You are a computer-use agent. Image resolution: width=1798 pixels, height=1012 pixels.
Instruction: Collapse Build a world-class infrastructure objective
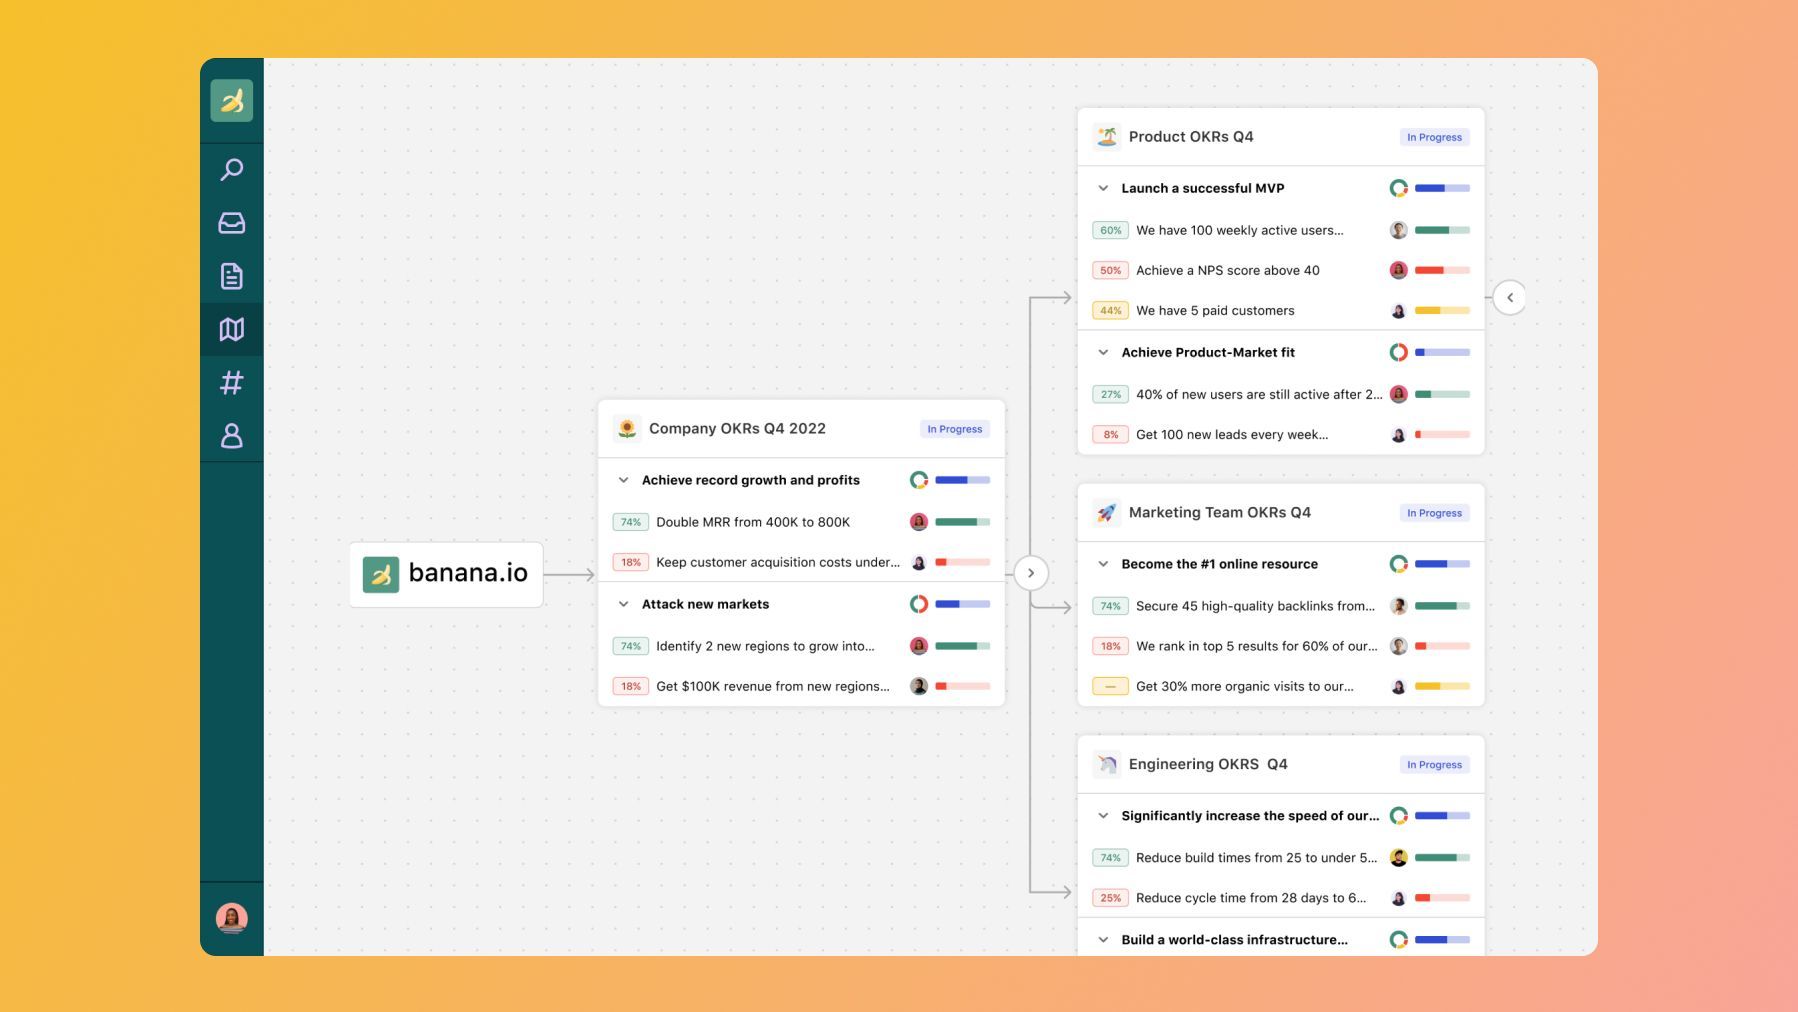[x=1103, y=940]
